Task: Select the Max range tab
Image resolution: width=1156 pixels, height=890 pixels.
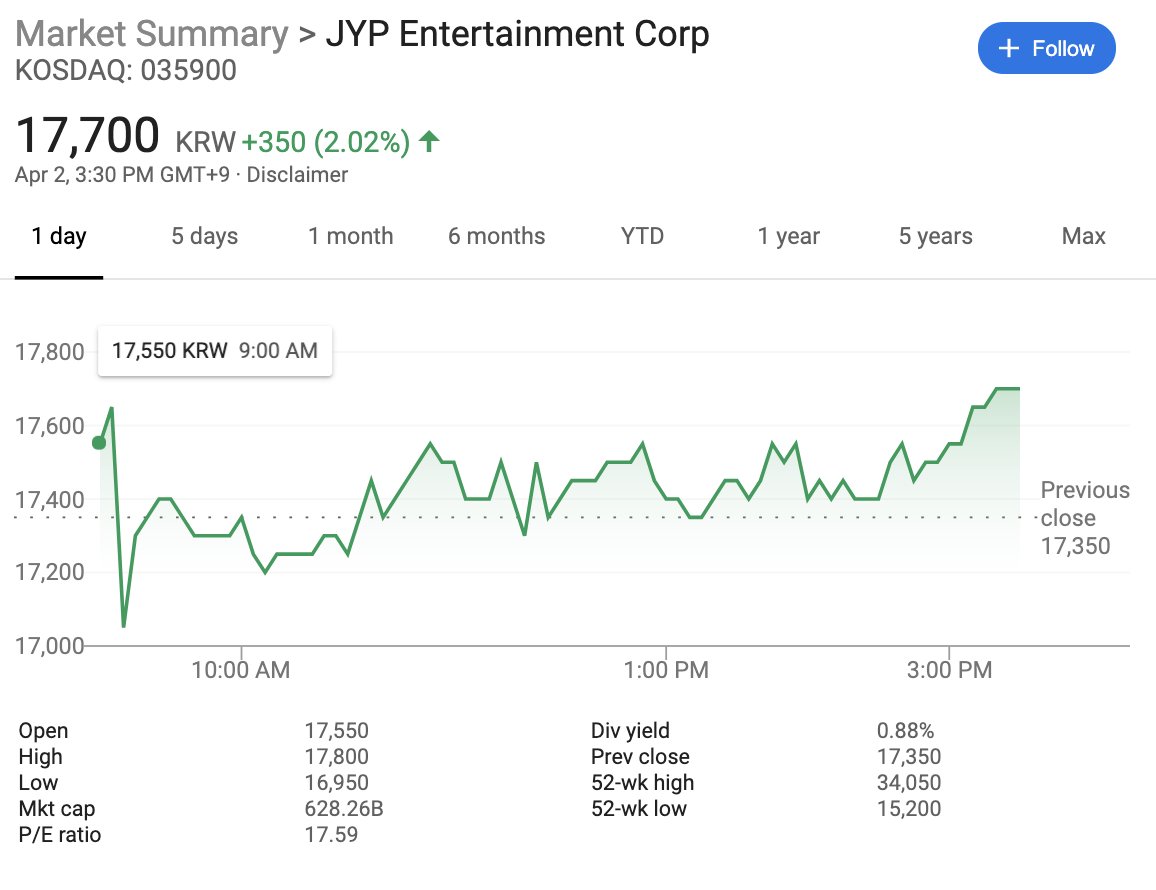Action: (1083, 237)
